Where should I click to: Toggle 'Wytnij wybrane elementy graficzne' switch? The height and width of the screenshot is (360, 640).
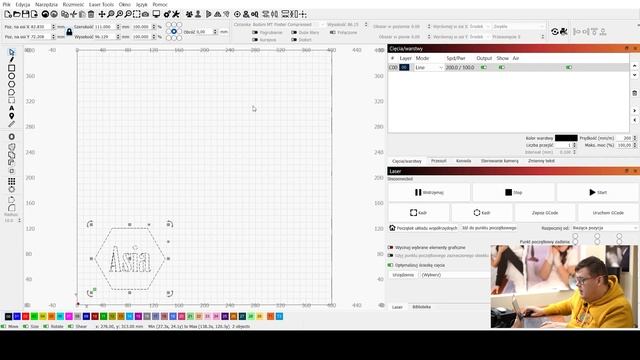coord(390,247)
